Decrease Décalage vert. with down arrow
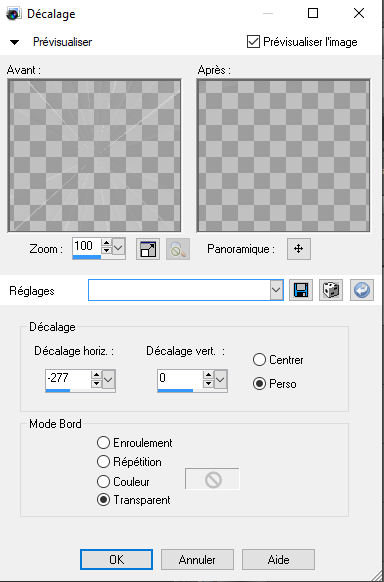The width and height of the screenshot is (384, 582). [x=209, y=384]
